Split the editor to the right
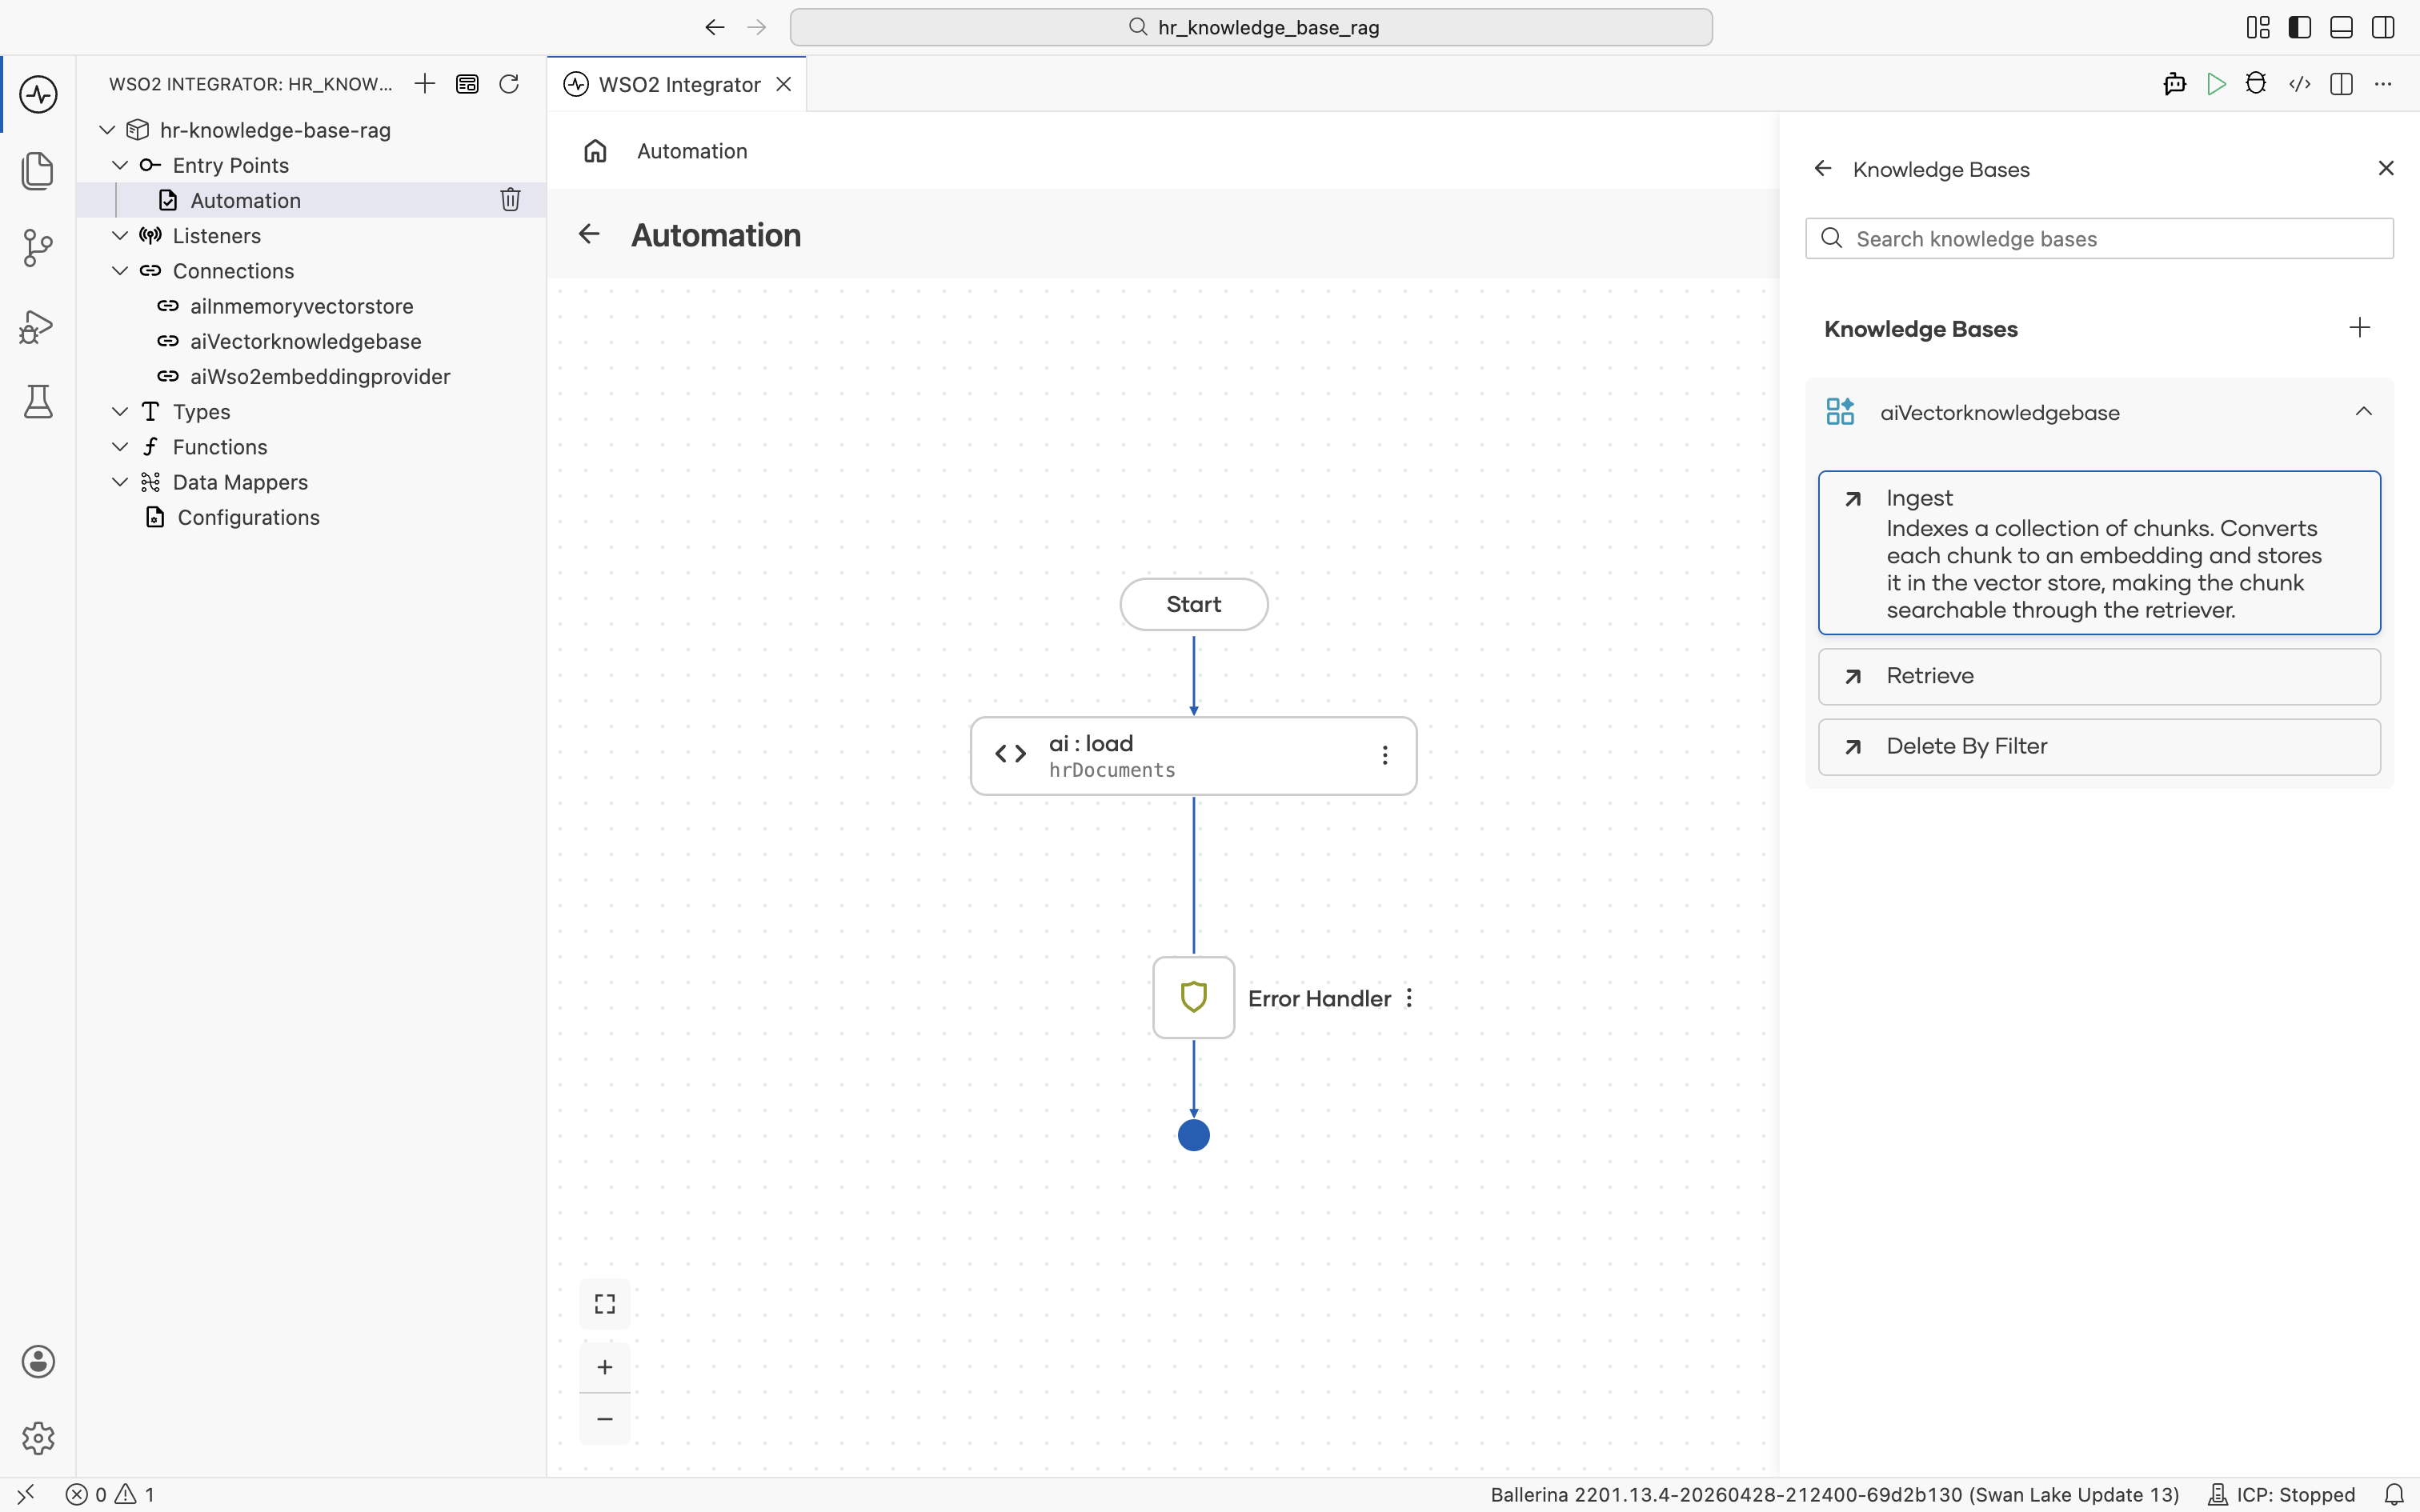The width and height of the screenshot is (2420, 1512). 2341,84
